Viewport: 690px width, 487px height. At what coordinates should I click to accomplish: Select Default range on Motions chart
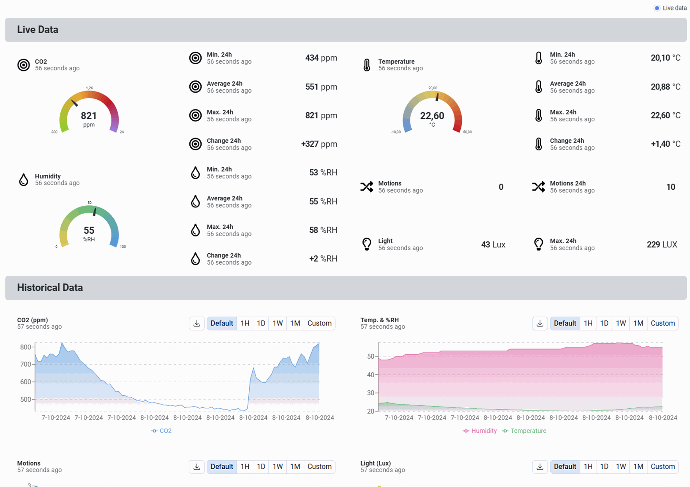(x=222, y=466)
